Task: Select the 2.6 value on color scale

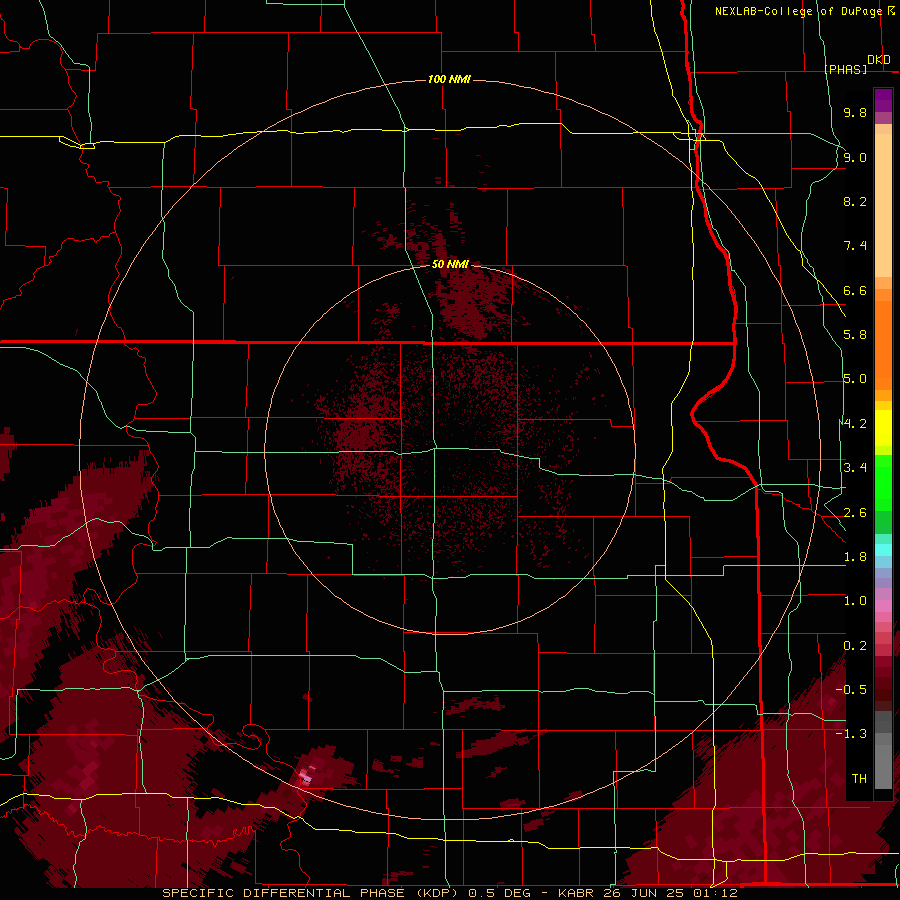Action: [855, 513]
